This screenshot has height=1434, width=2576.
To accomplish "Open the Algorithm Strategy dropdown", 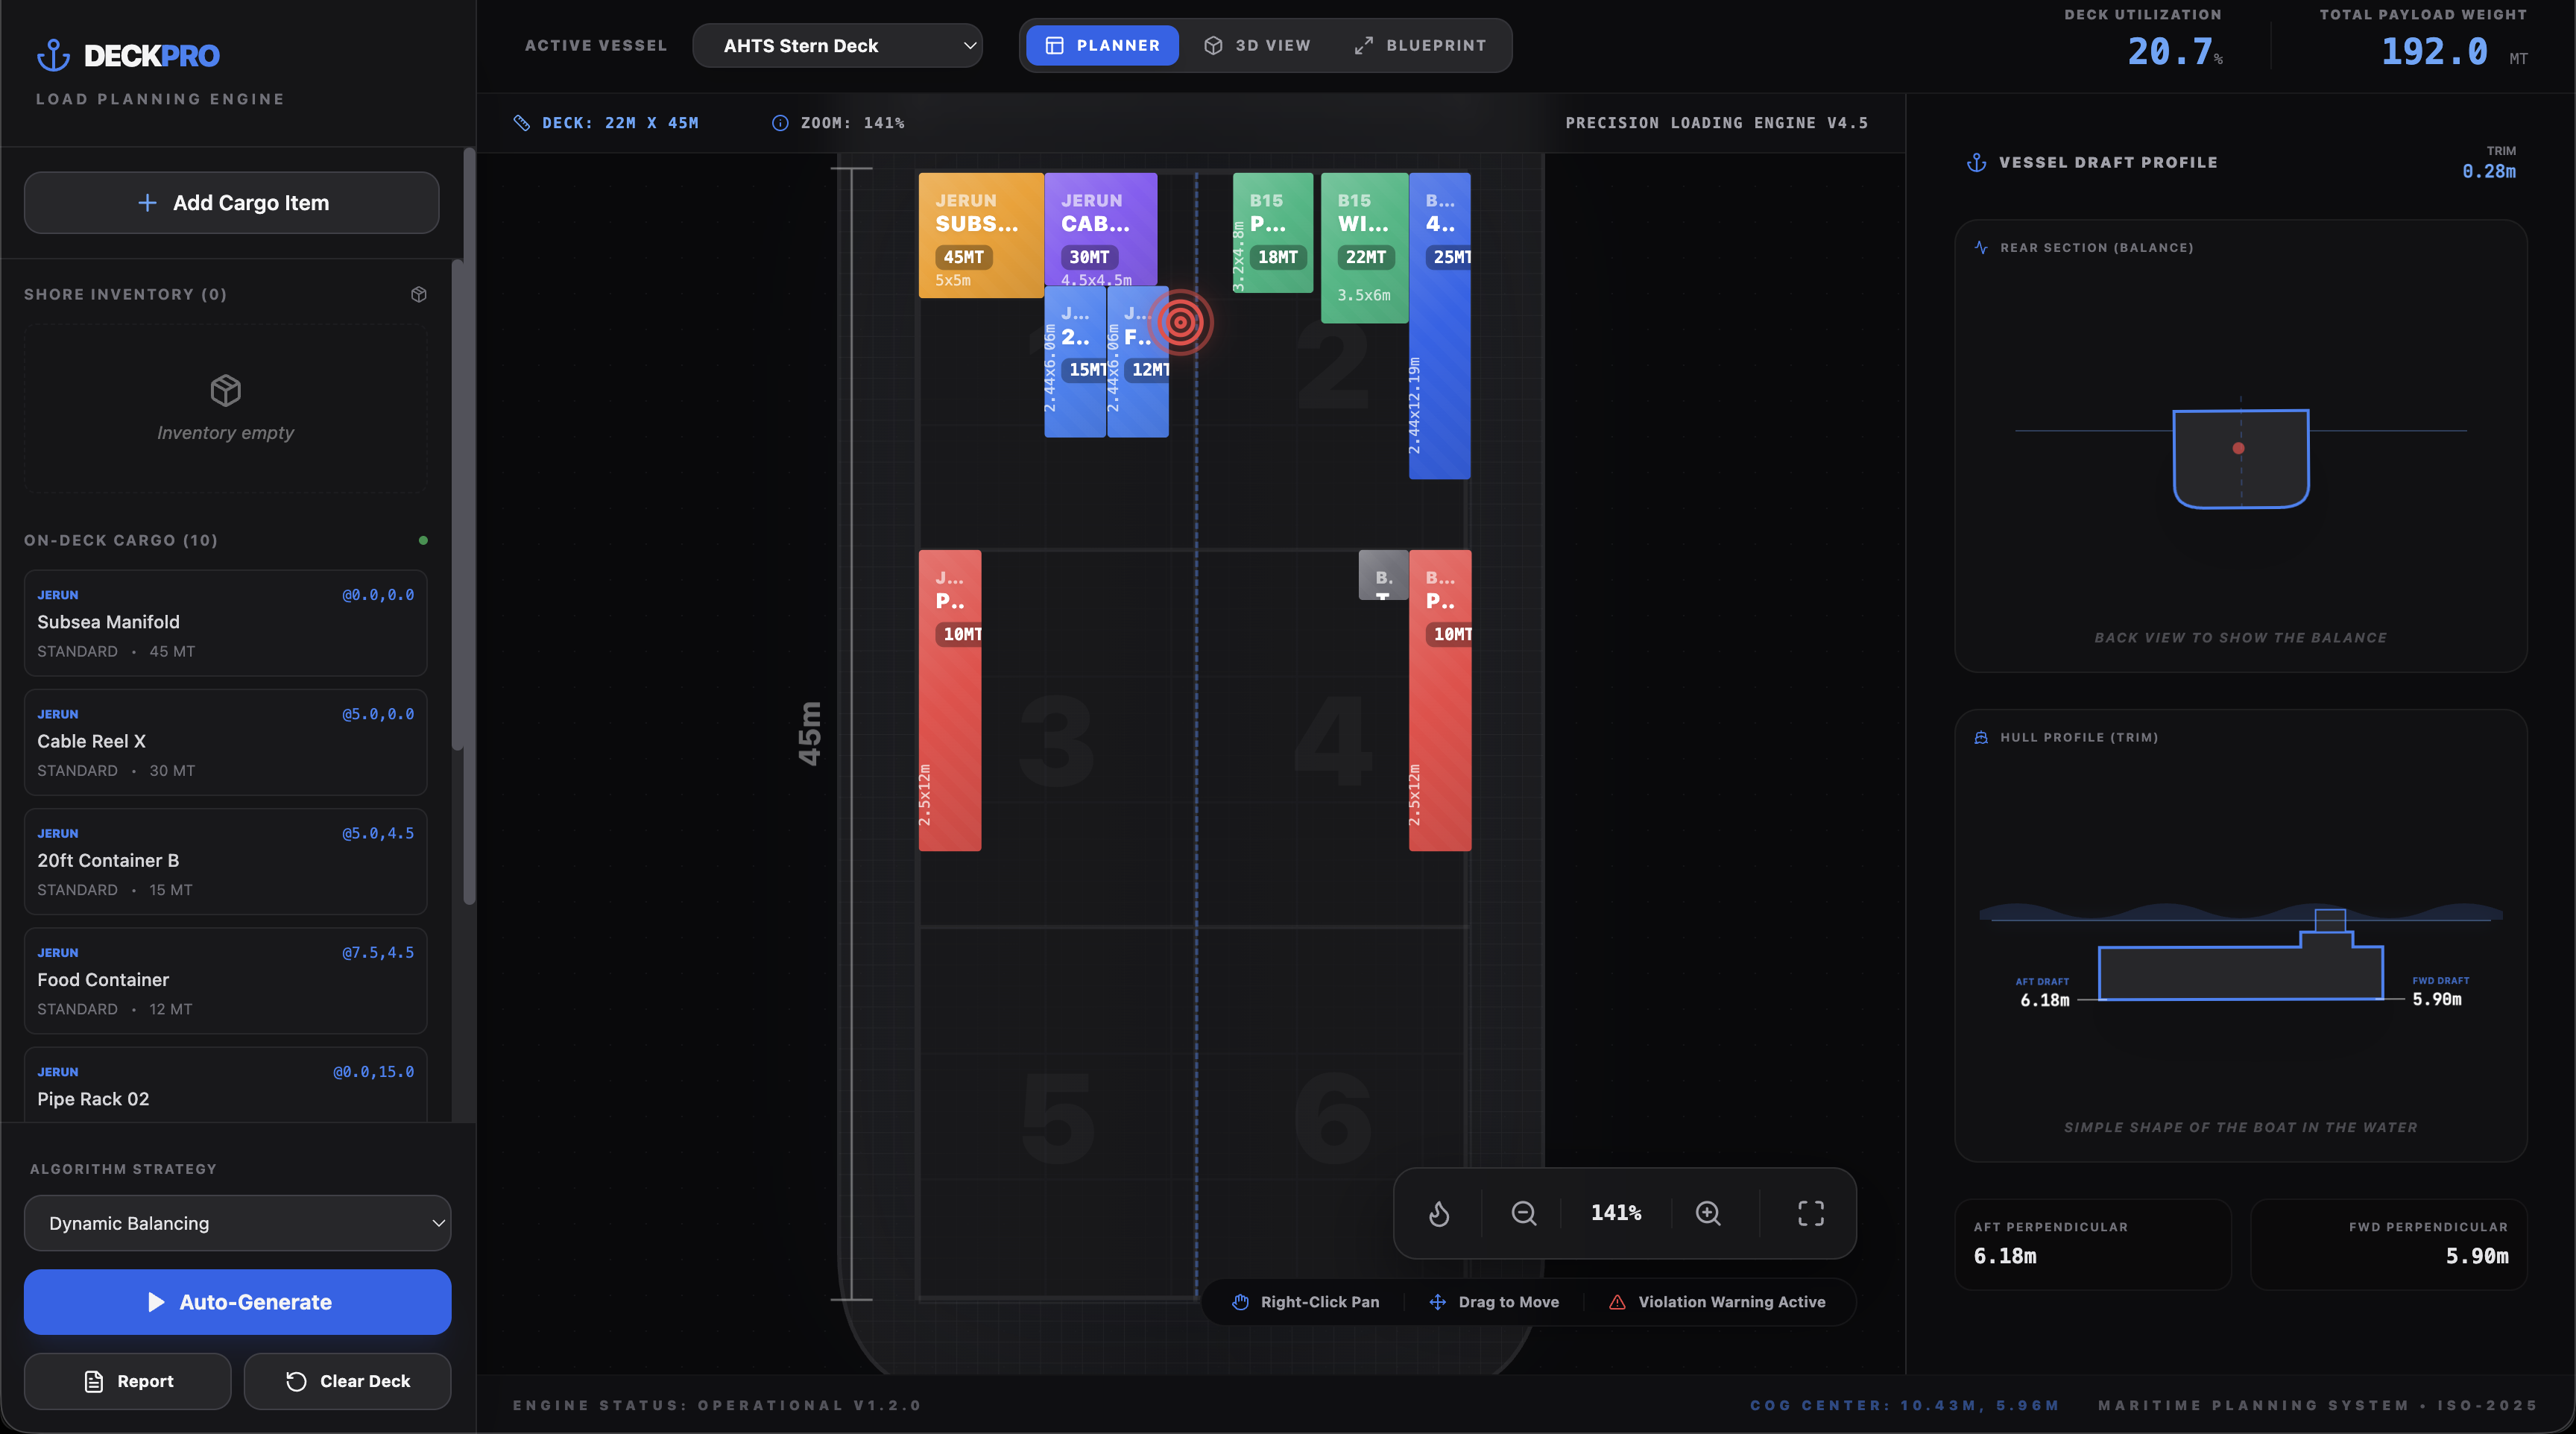I will (237, 1223).
